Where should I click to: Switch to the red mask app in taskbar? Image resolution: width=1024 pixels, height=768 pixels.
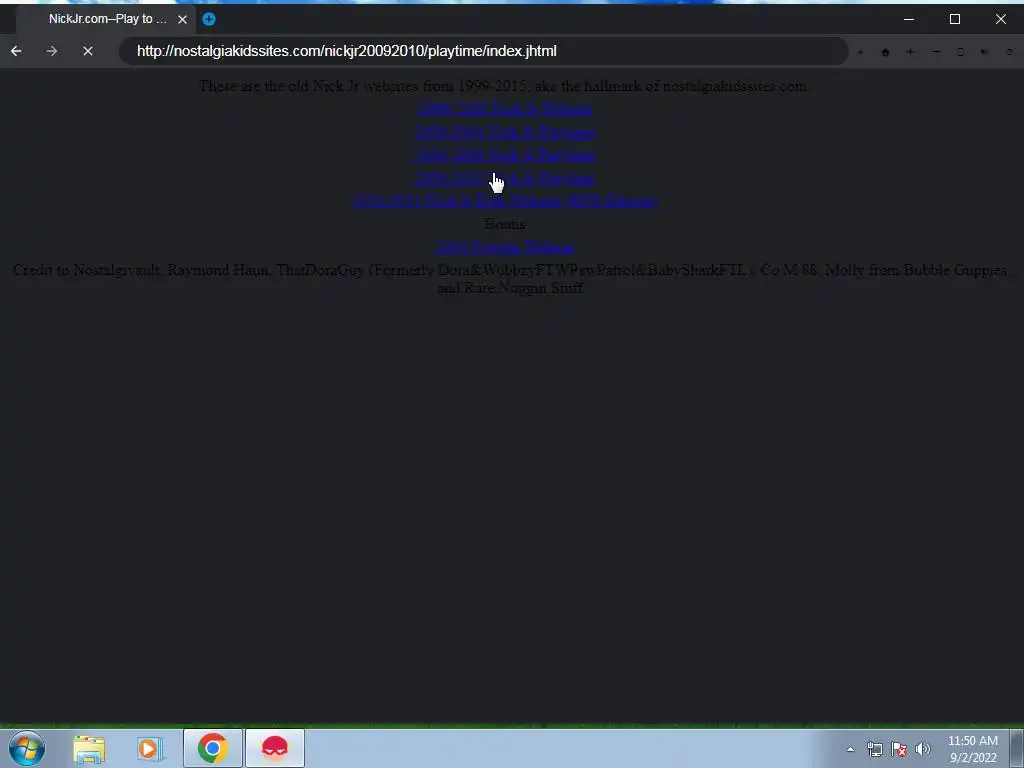tap(275, 748)
